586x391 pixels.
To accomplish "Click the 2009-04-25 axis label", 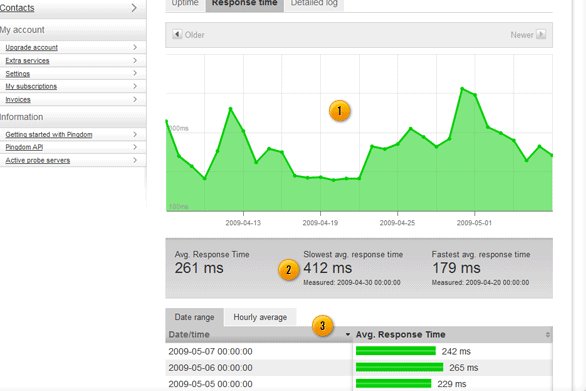I will point(397,223).
